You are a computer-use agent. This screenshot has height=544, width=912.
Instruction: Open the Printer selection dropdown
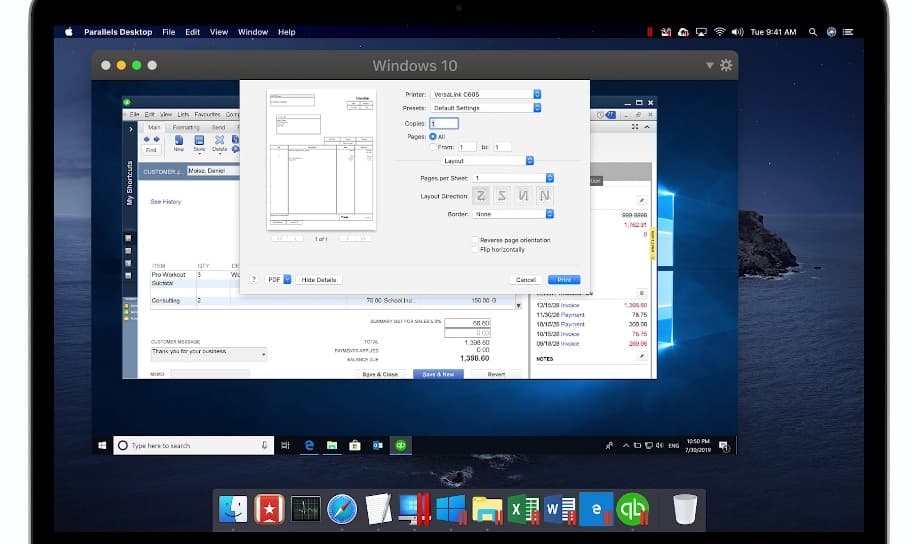point(486,94)
